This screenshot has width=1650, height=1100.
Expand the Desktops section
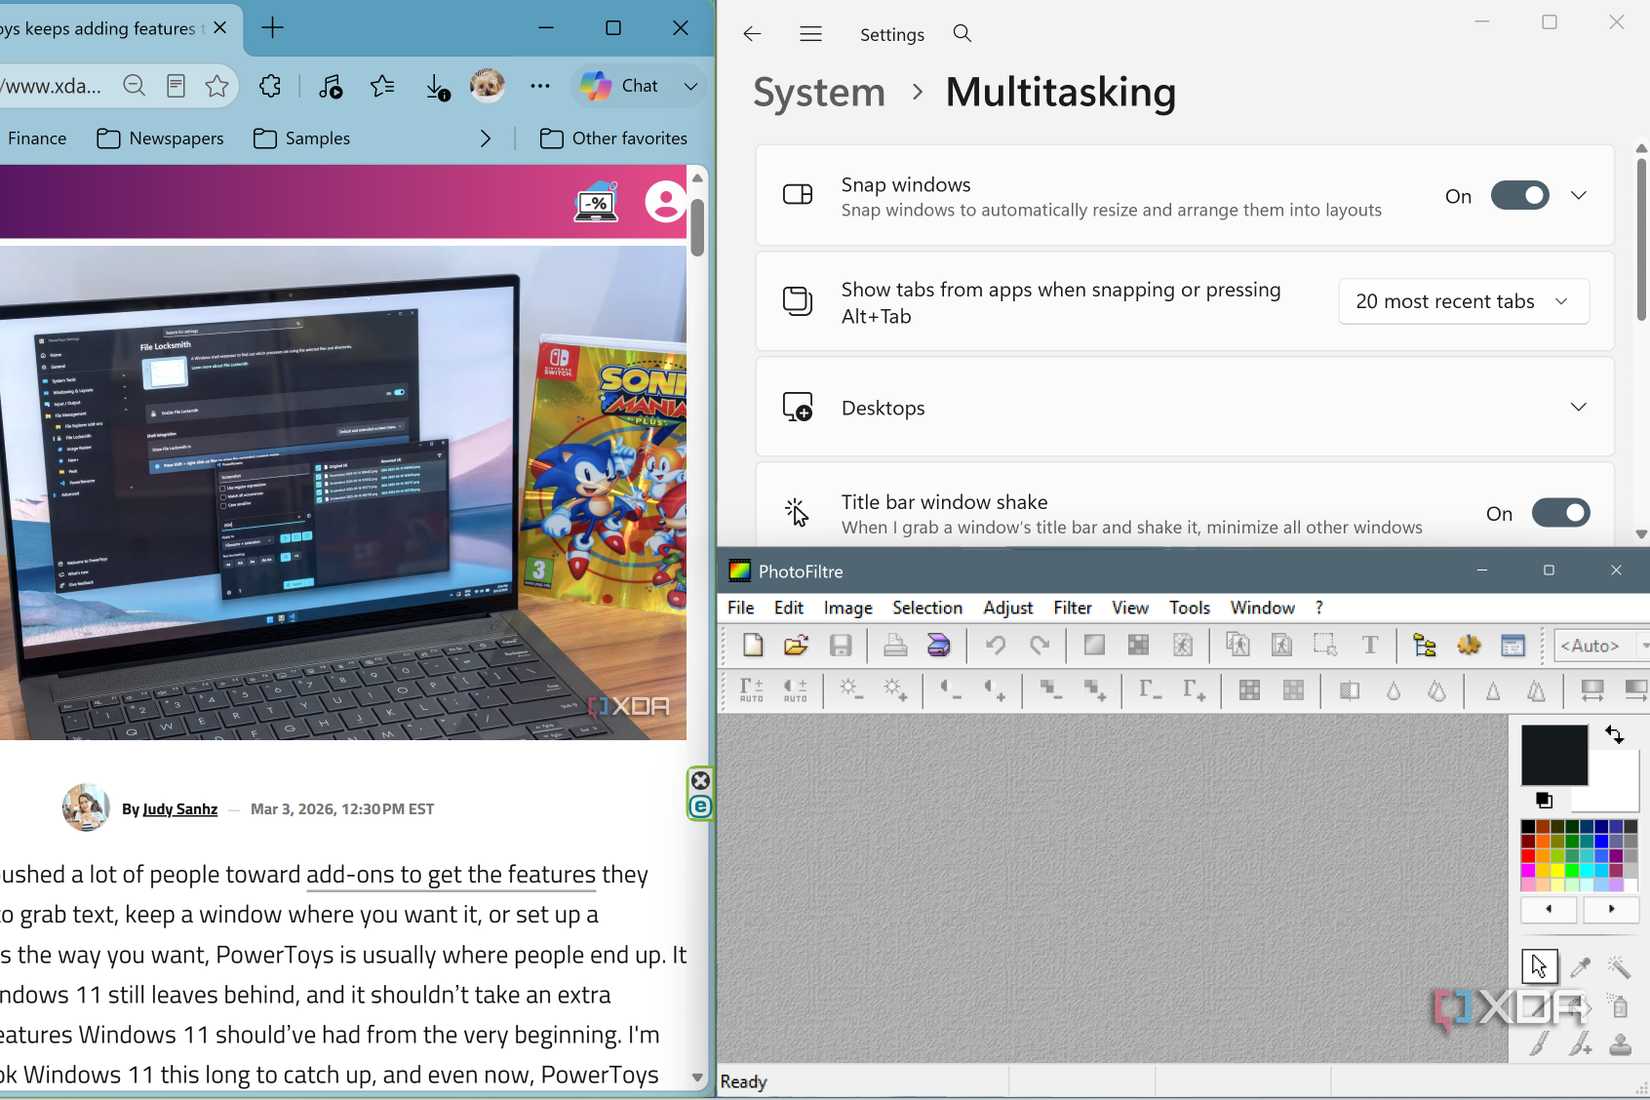tap(1185, 408)
